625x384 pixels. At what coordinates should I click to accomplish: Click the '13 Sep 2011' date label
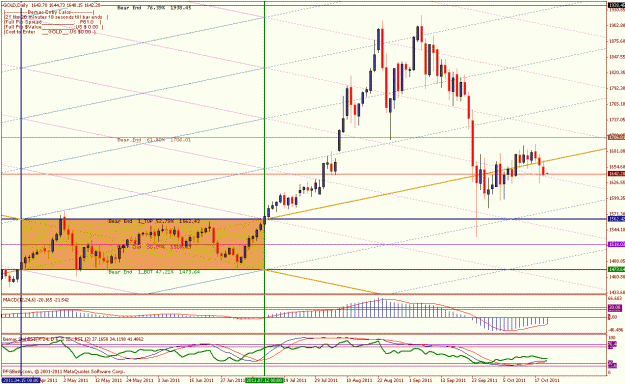[x=452, y=380]
